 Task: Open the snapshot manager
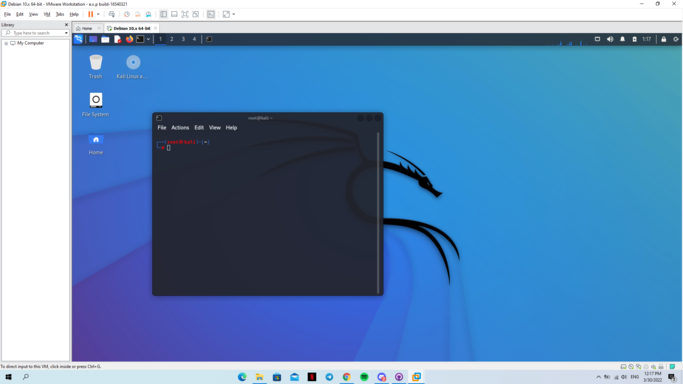149,14
